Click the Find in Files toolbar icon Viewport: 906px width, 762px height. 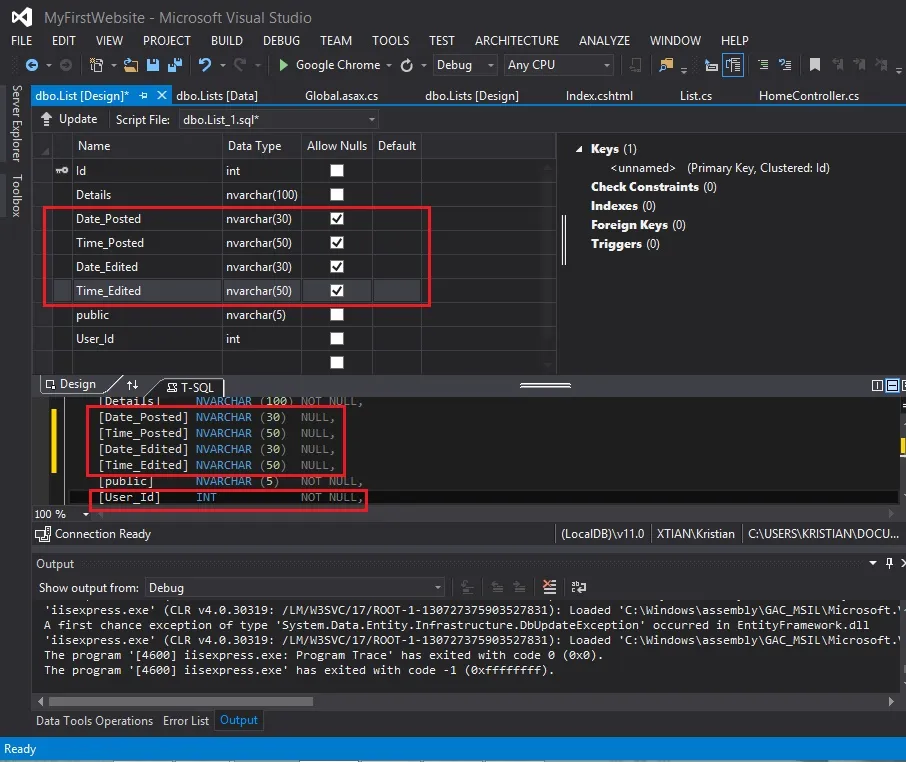[x=666, y=65]
